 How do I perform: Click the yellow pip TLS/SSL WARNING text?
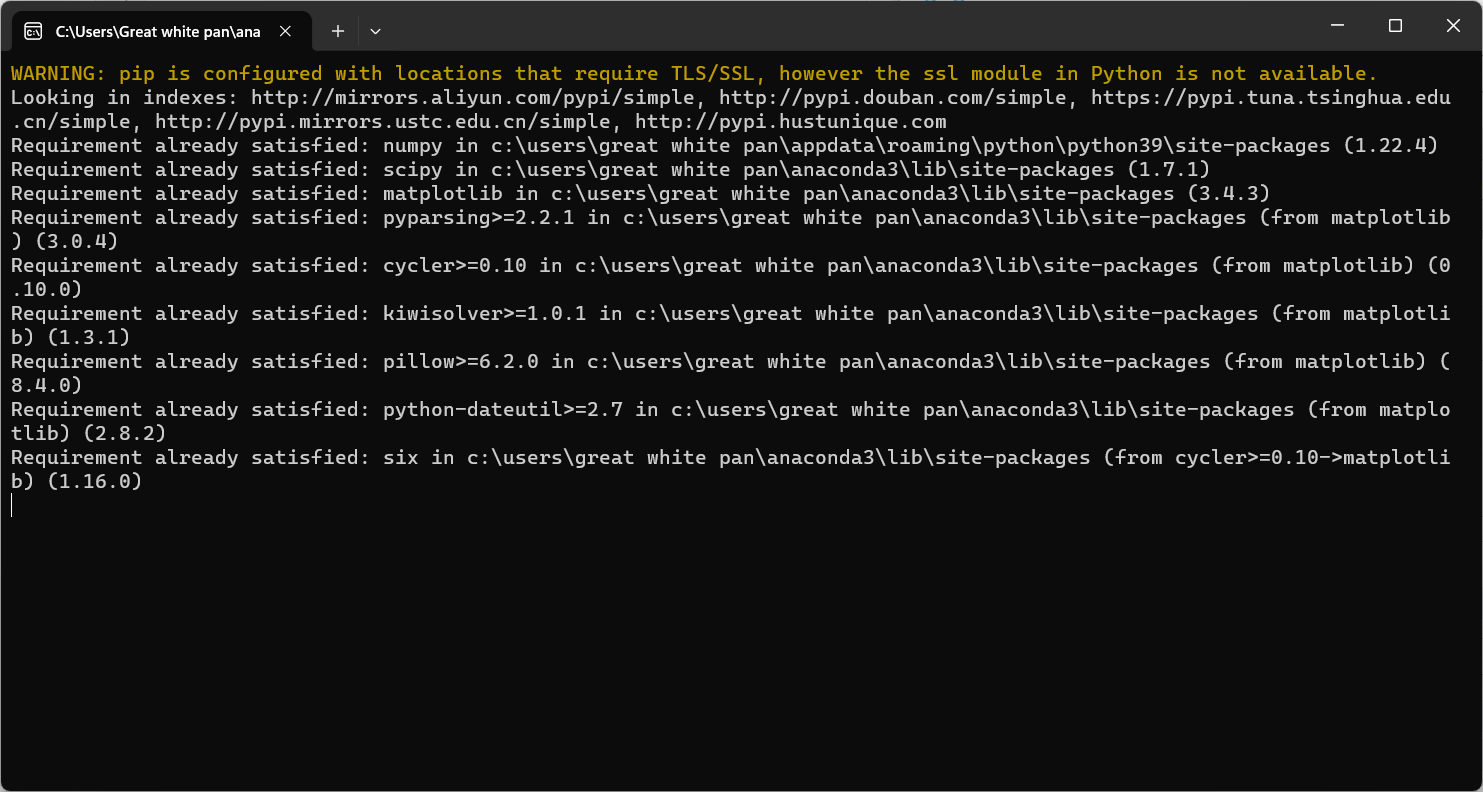pos(694,74)
